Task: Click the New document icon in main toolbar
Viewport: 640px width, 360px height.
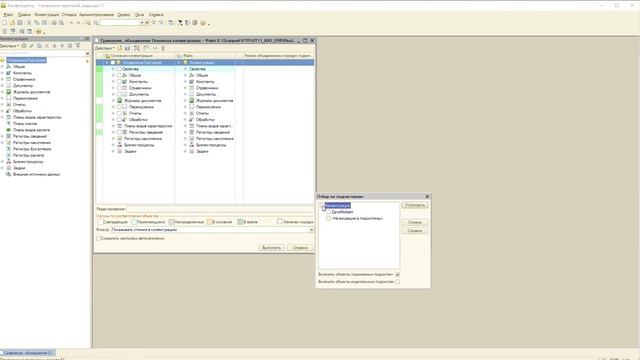Action: (x=4, y=23)
